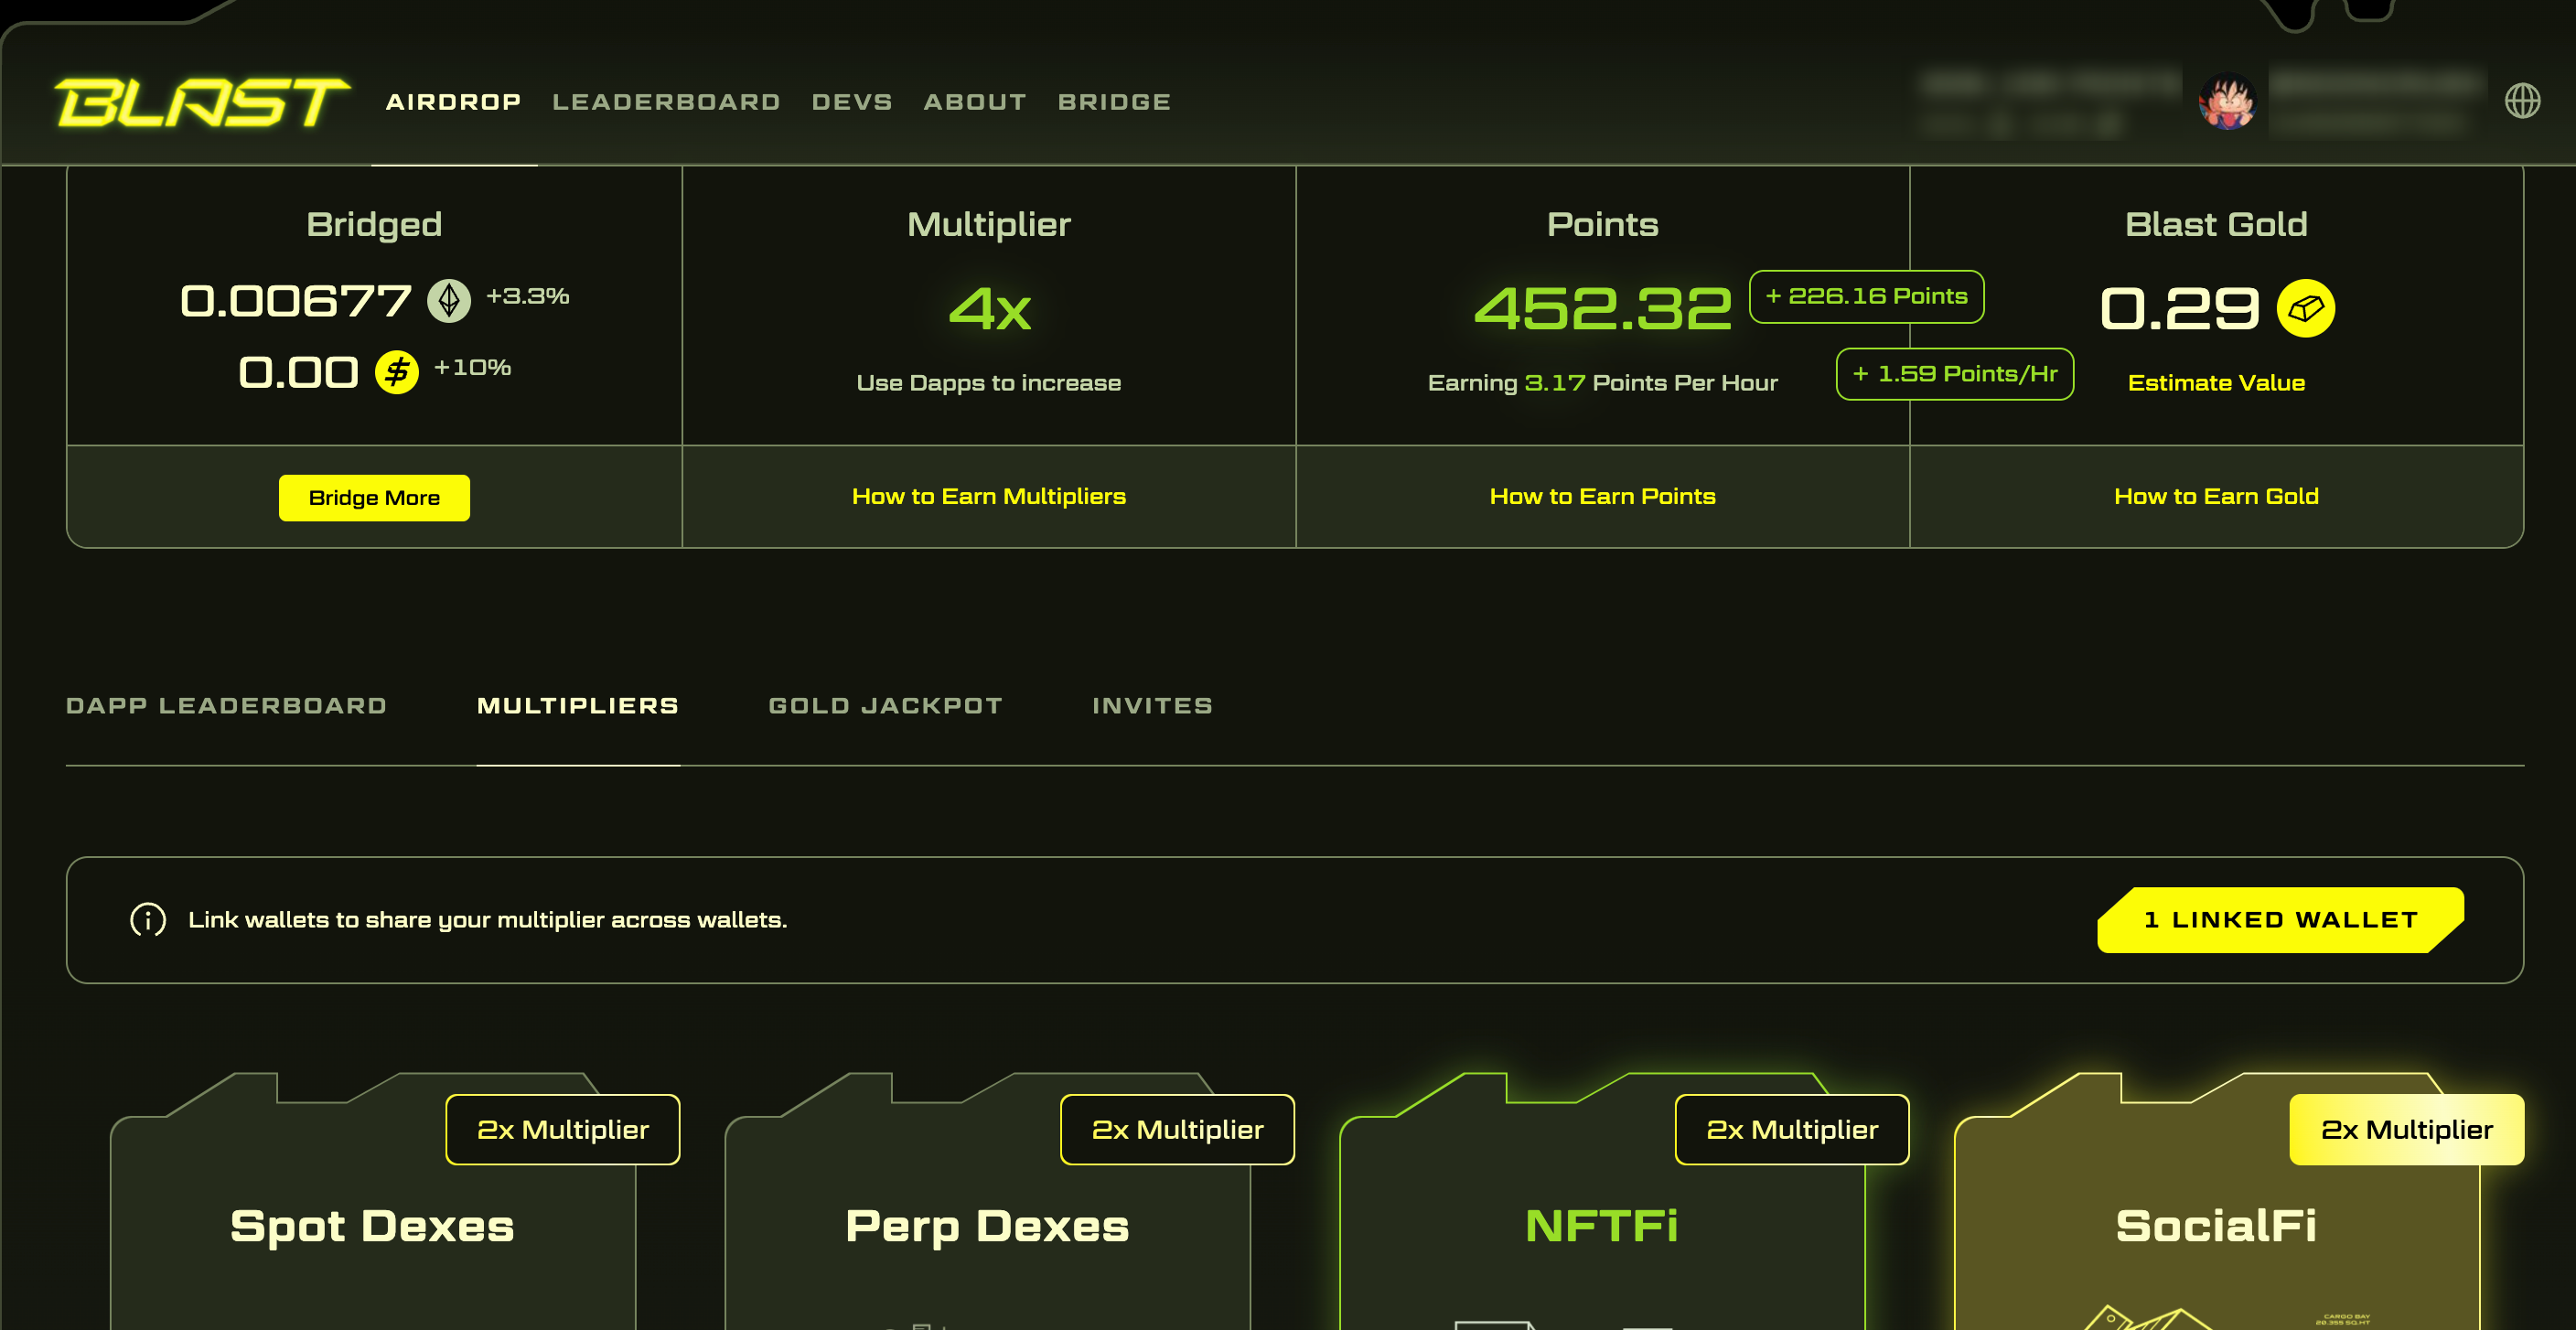Switch to the Gold Jackpot tab
Image resolution: width=2576 pixels, height=1330 pixels.
pos(885,706)
